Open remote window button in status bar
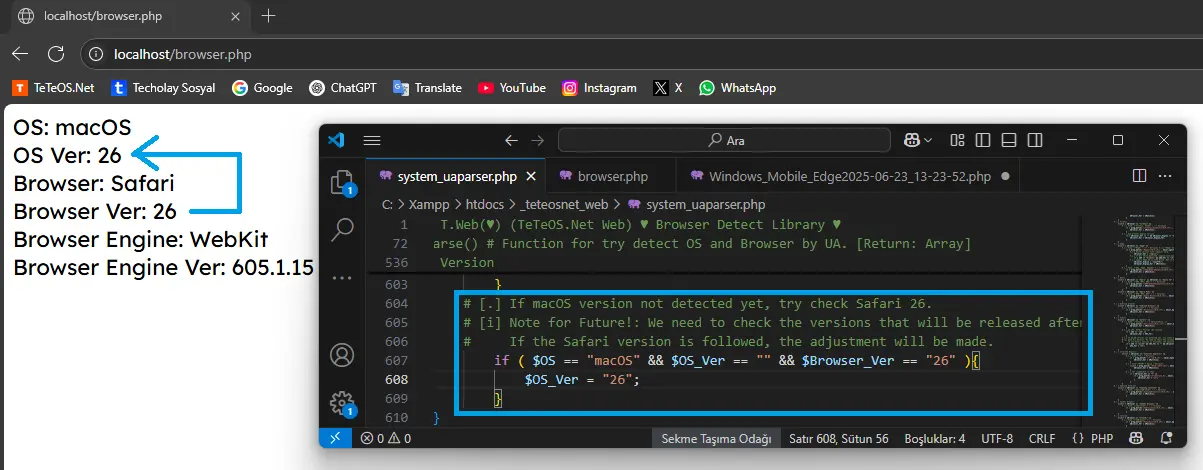The width and height of the screenshot is (1203, 470). point(334,438)
